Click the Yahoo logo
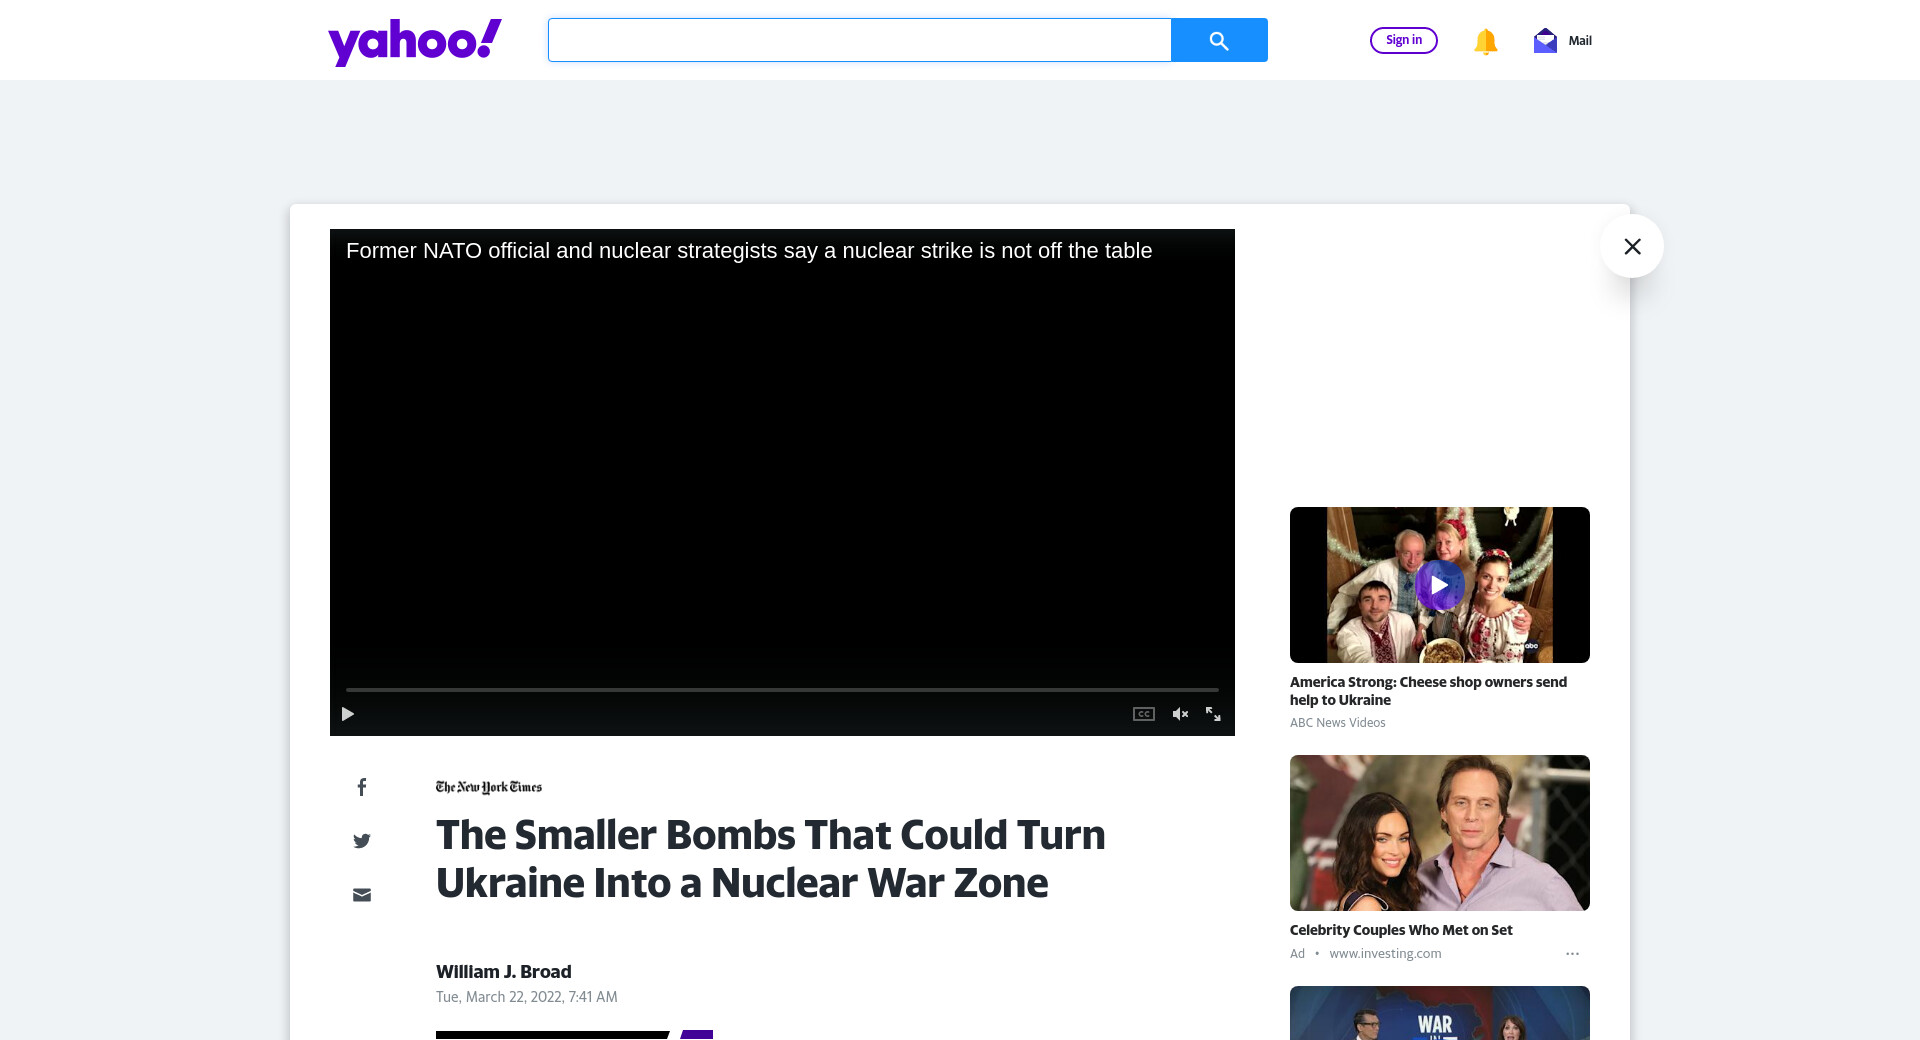 click(414, 42)
